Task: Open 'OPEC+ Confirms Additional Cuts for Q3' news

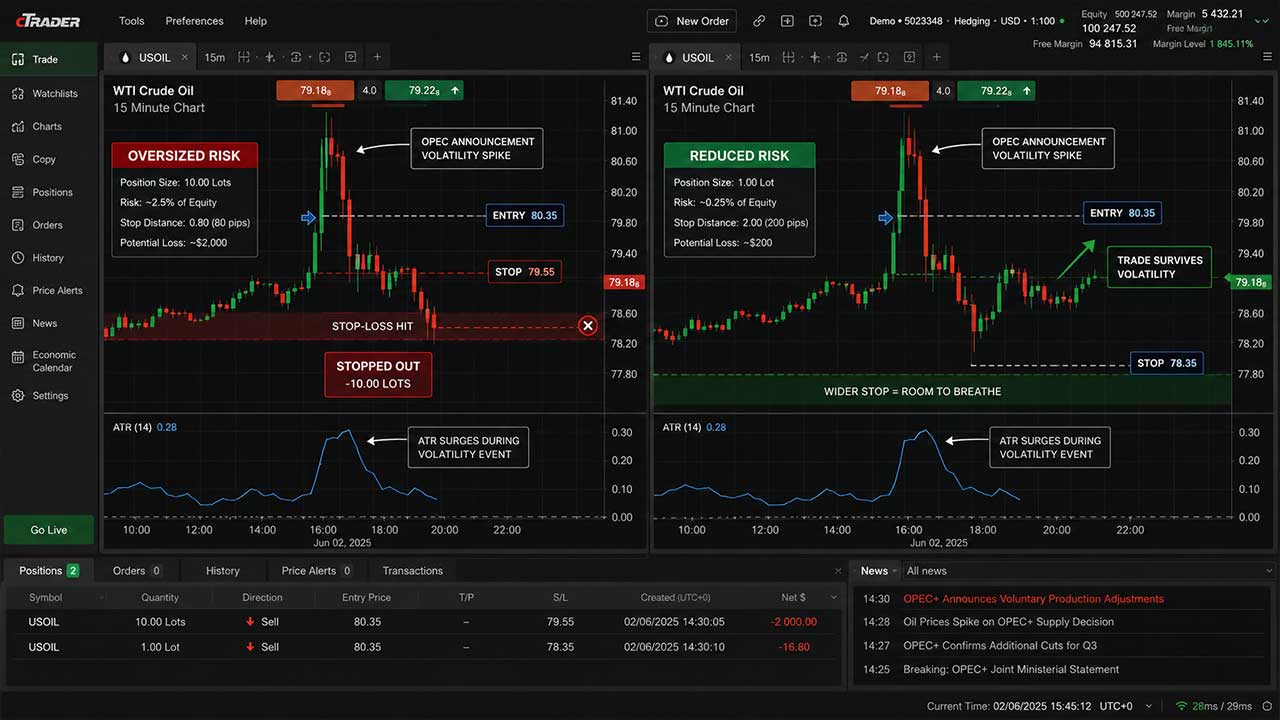Action: pyautogui.click(x=1000, y=646)
